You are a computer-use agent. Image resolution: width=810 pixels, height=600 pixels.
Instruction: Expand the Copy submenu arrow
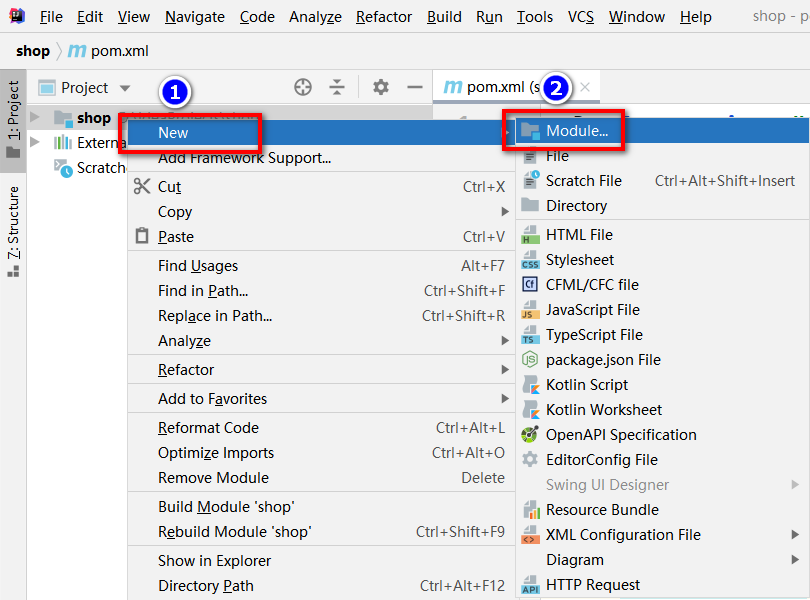(505, 211)
